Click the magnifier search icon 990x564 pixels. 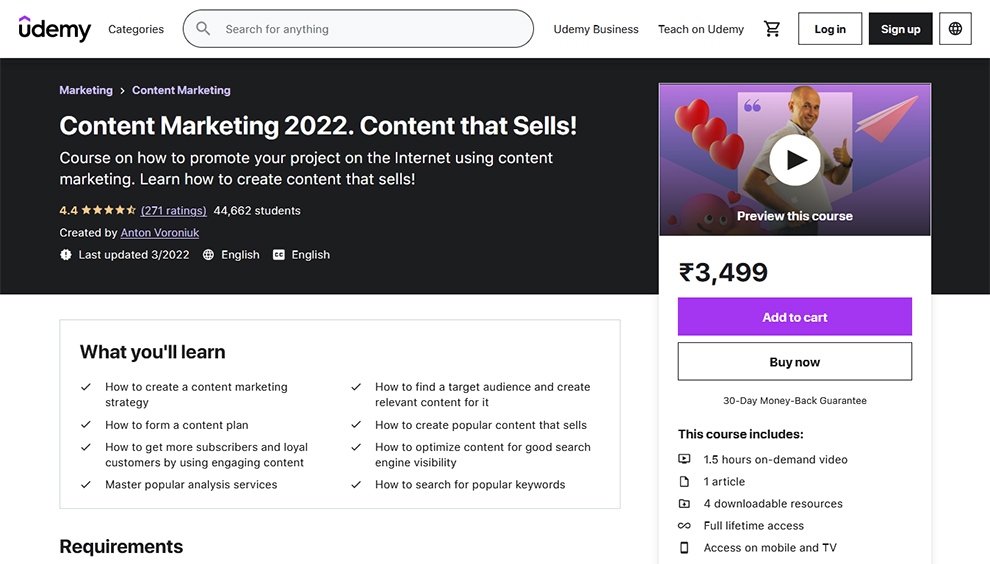[x=204, y=29]
